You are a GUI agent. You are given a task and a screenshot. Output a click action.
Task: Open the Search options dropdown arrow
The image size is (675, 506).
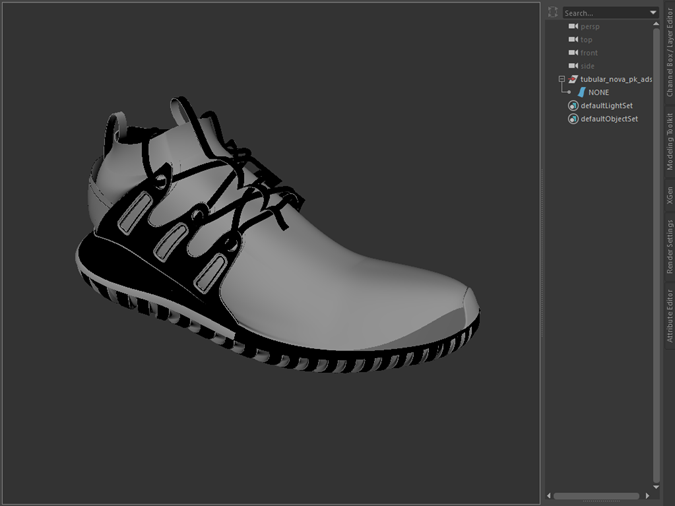pos(653,13)
